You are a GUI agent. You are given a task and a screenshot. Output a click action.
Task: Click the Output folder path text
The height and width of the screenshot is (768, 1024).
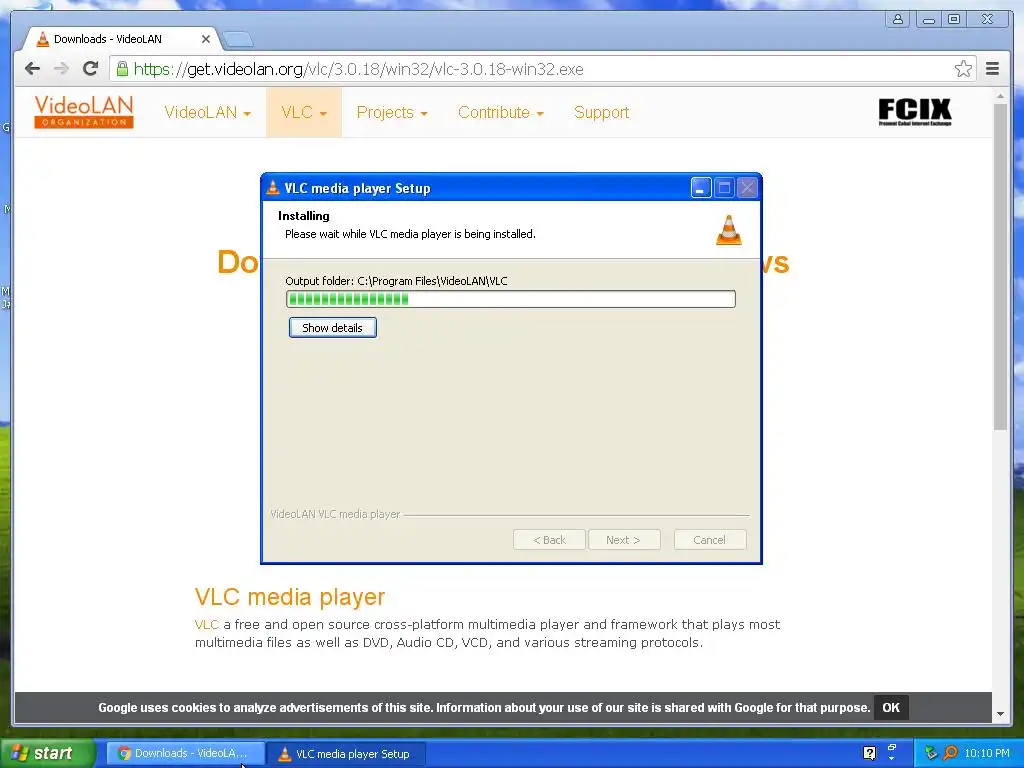point(396,281)
